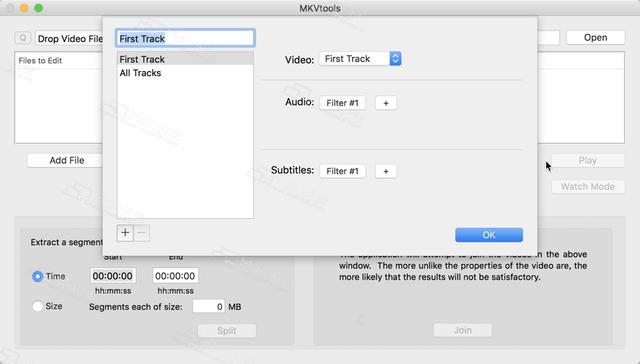Click the Open button

595,38
